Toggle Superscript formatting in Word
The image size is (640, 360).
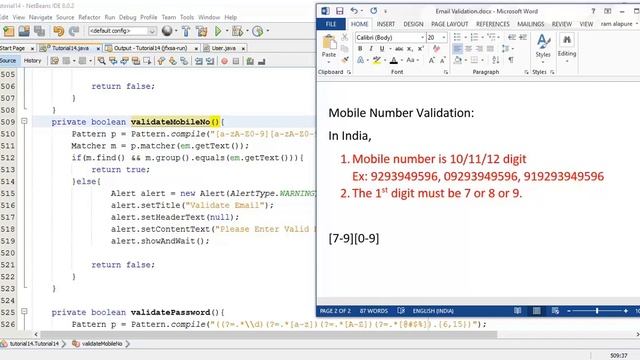pos(420,49)
